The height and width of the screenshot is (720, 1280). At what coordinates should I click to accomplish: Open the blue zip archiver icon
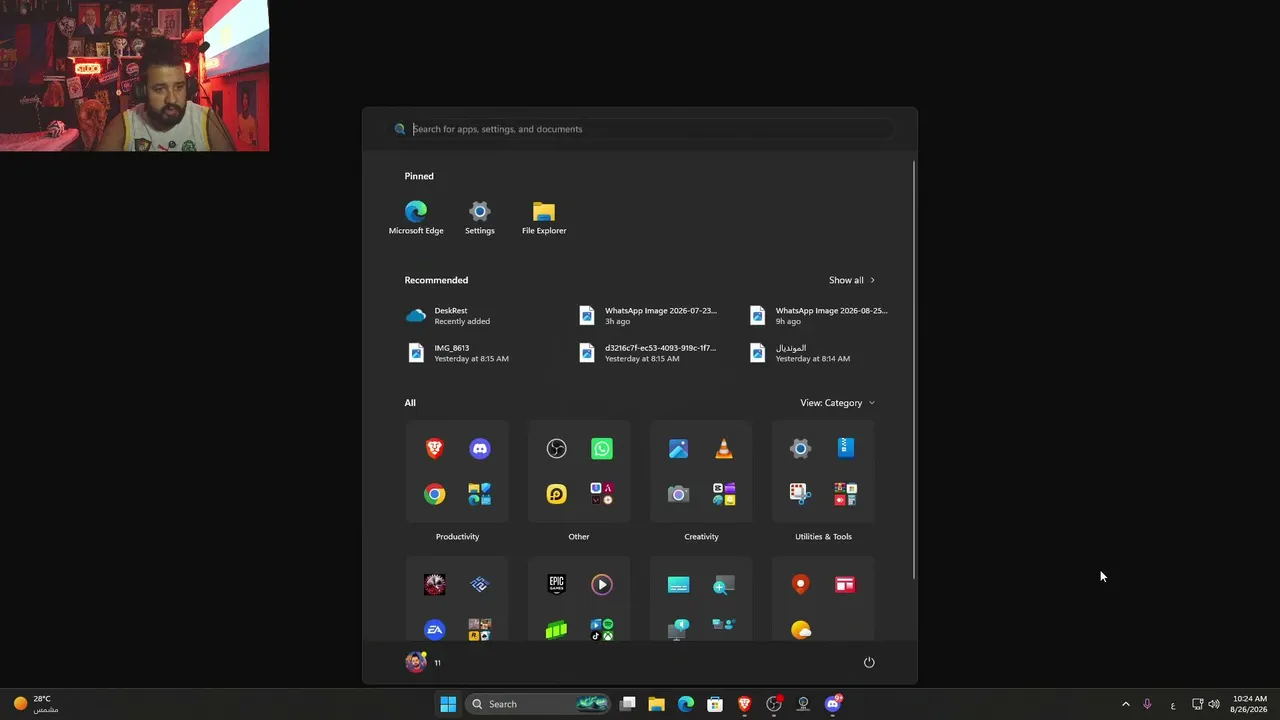[846, 449]
